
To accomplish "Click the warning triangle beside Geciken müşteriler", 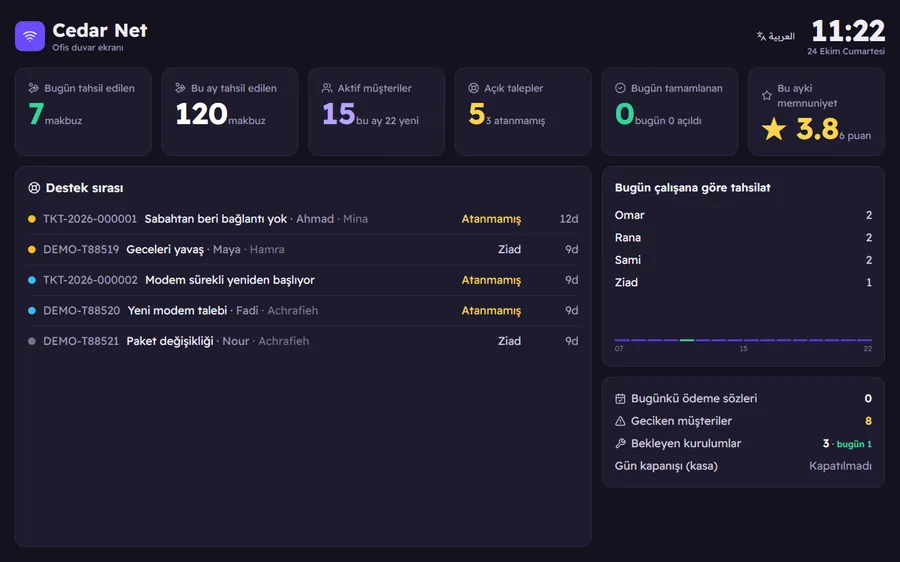I will pyautogui.click(x=620, y=421).
